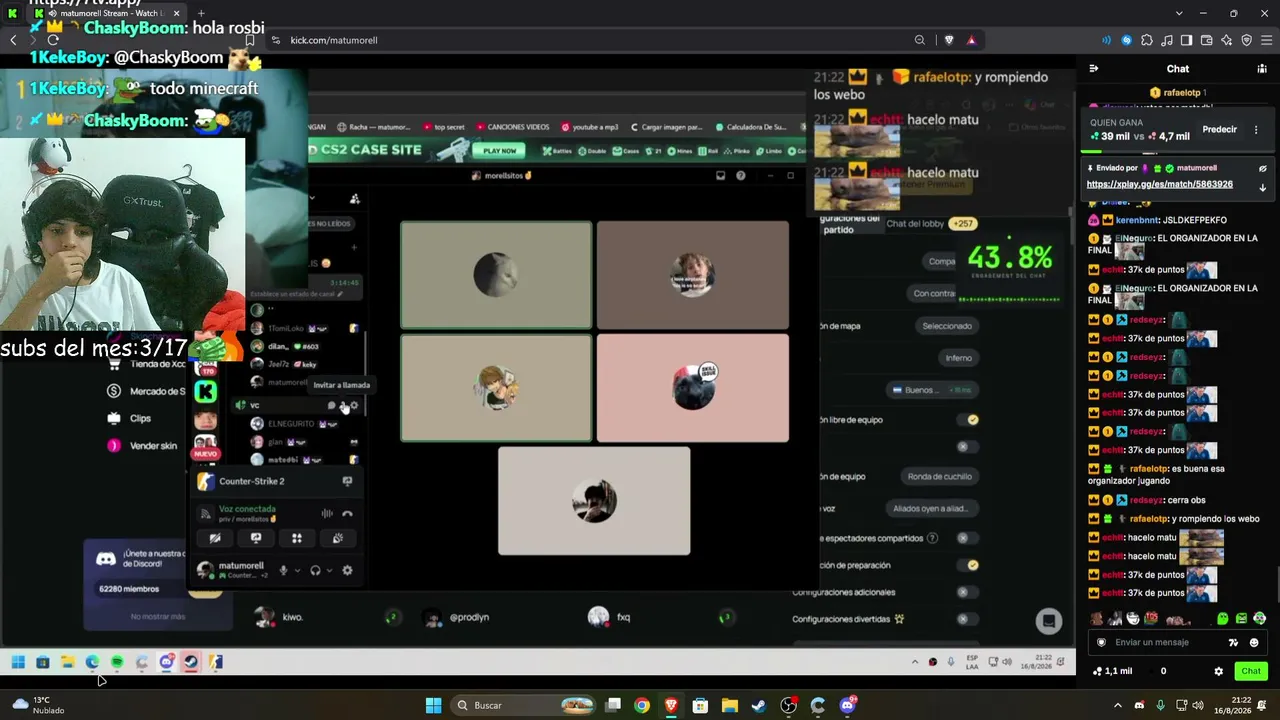
Task: Collapse the Kick chat panel
Action: coord(1093,69)
